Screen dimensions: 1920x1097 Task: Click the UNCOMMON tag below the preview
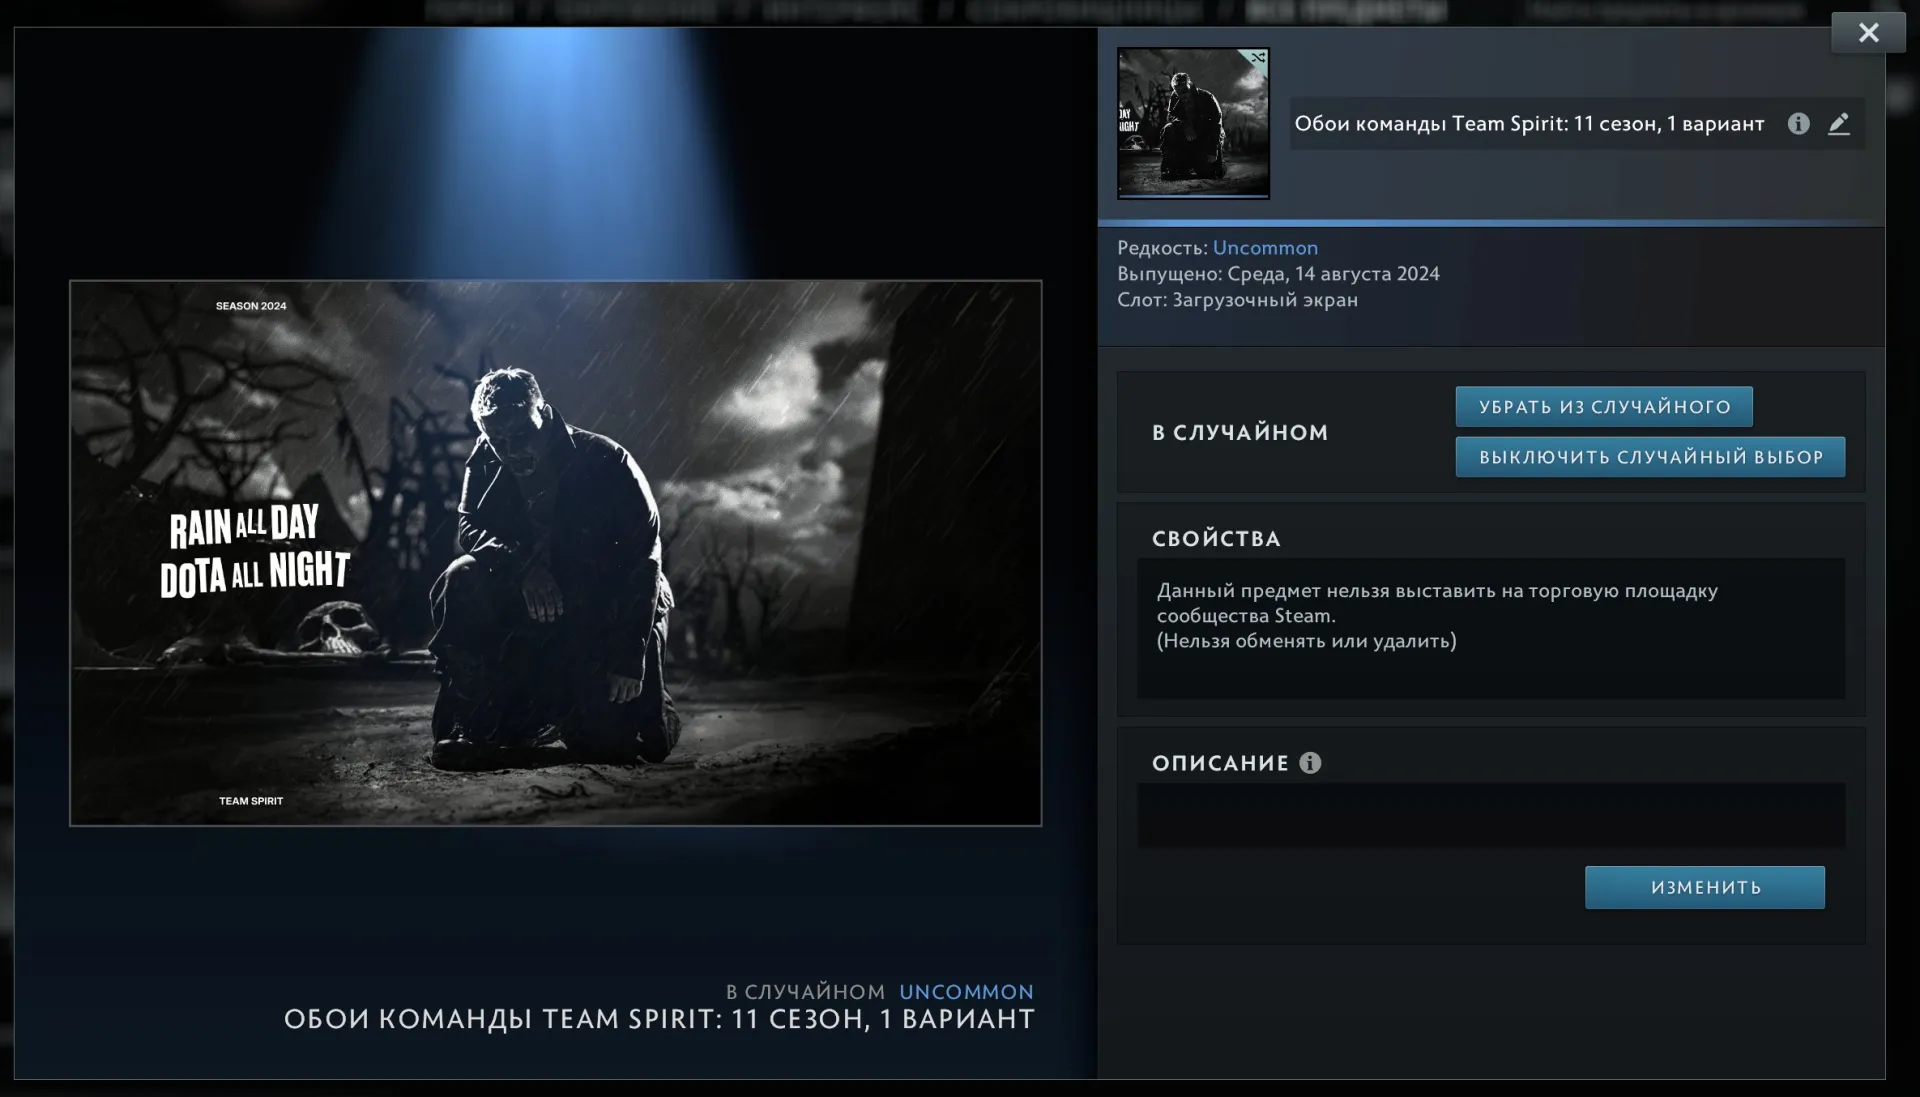(x=966, y=992)
